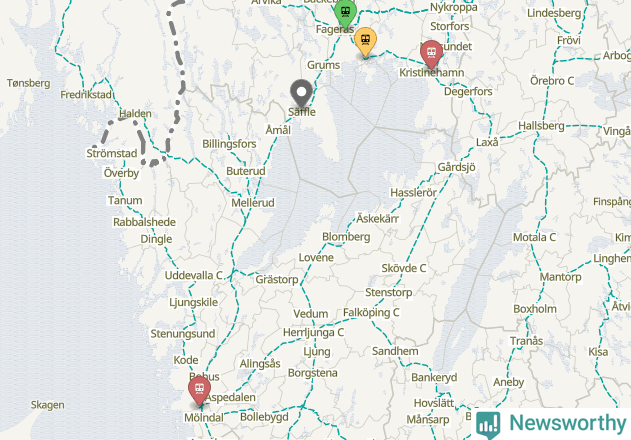Viewport: 631px width, 440px height.
Task: Select the red train marker at Kristinehamn
Action: click(x=431, y=54)
